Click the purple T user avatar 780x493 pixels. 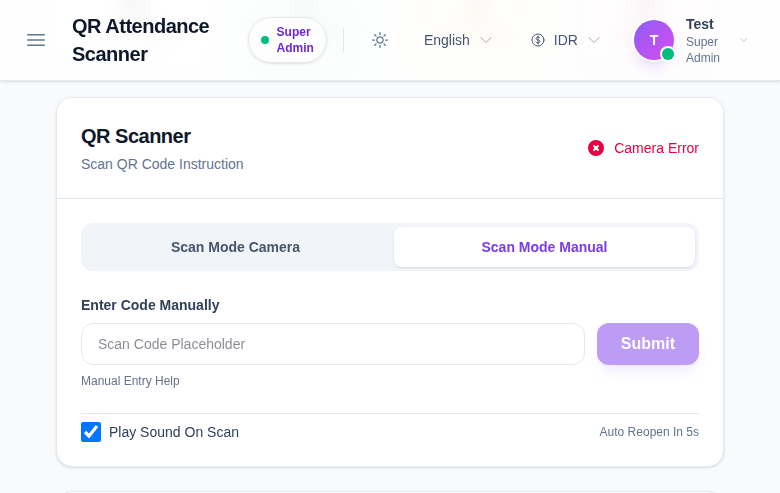tap(654, 40)
